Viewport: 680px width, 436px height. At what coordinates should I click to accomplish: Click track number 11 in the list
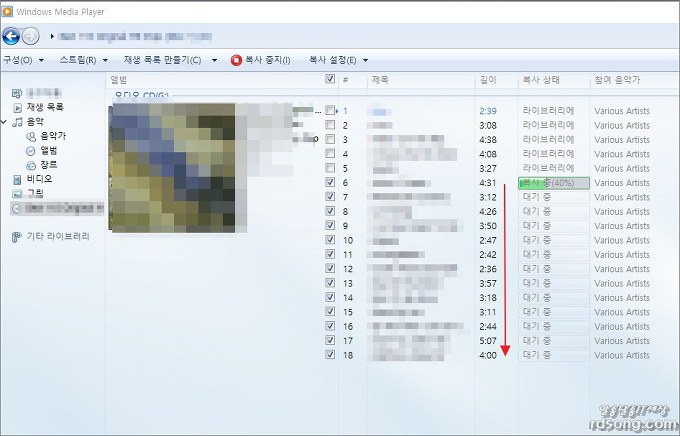pyautogui.click(x=348, y=255)
